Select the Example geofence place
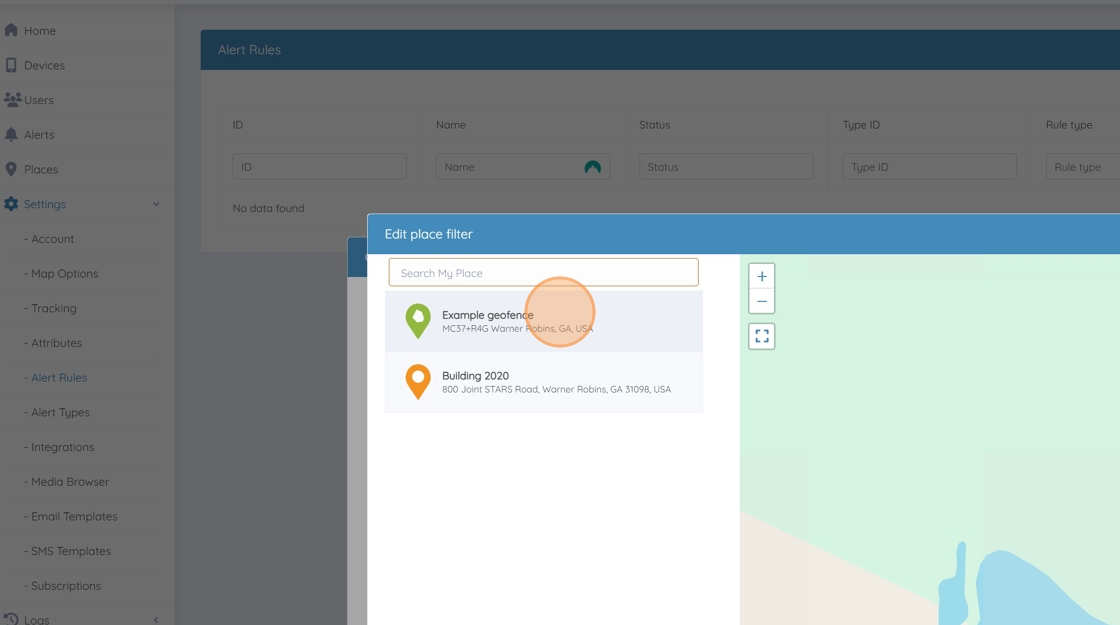 [x=544, y=321]
